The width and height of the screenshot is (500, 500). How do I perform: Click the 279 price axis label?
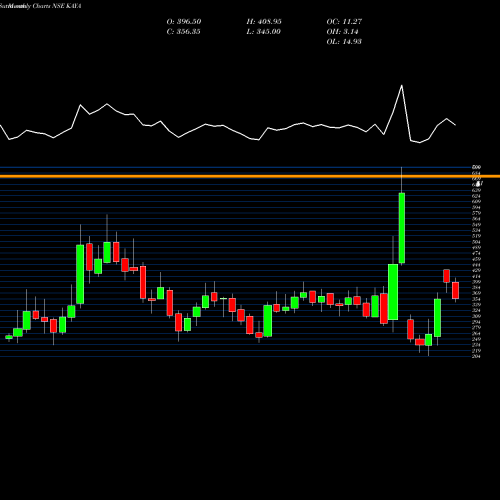(x=477, y=328)
